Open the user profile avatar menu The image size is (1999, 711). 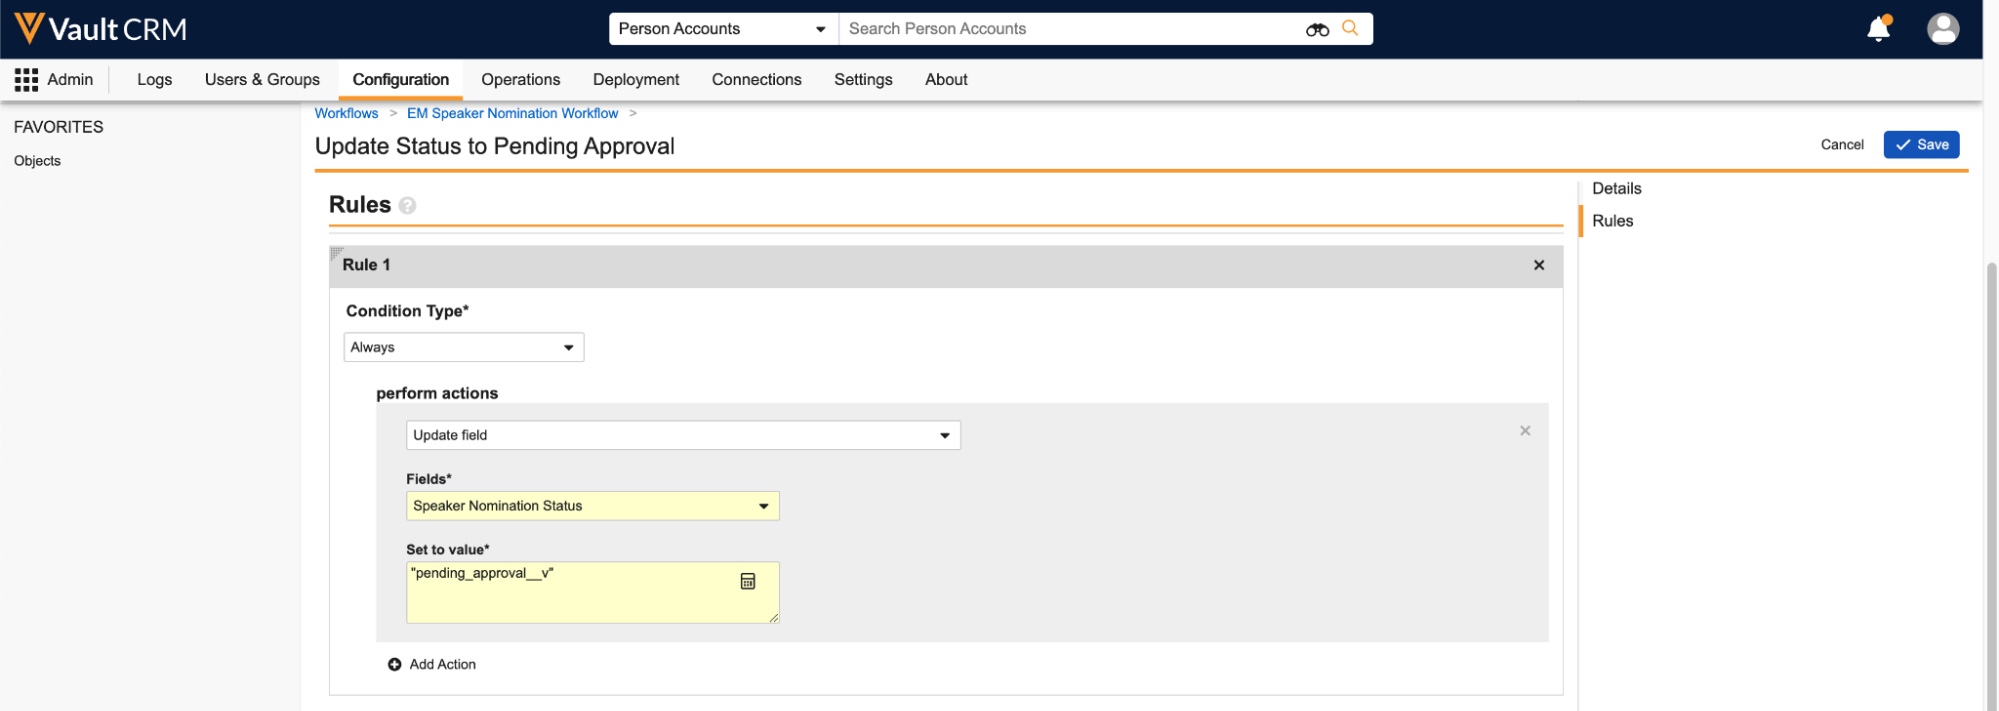pyautogui.click(x=1942, y=29)
